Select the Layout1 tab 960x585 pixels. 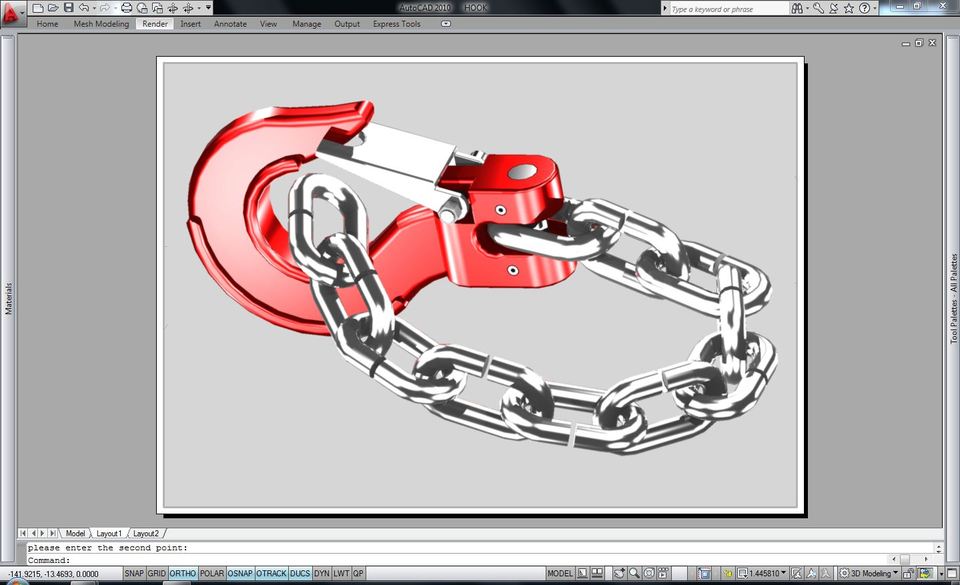(108, 533)
